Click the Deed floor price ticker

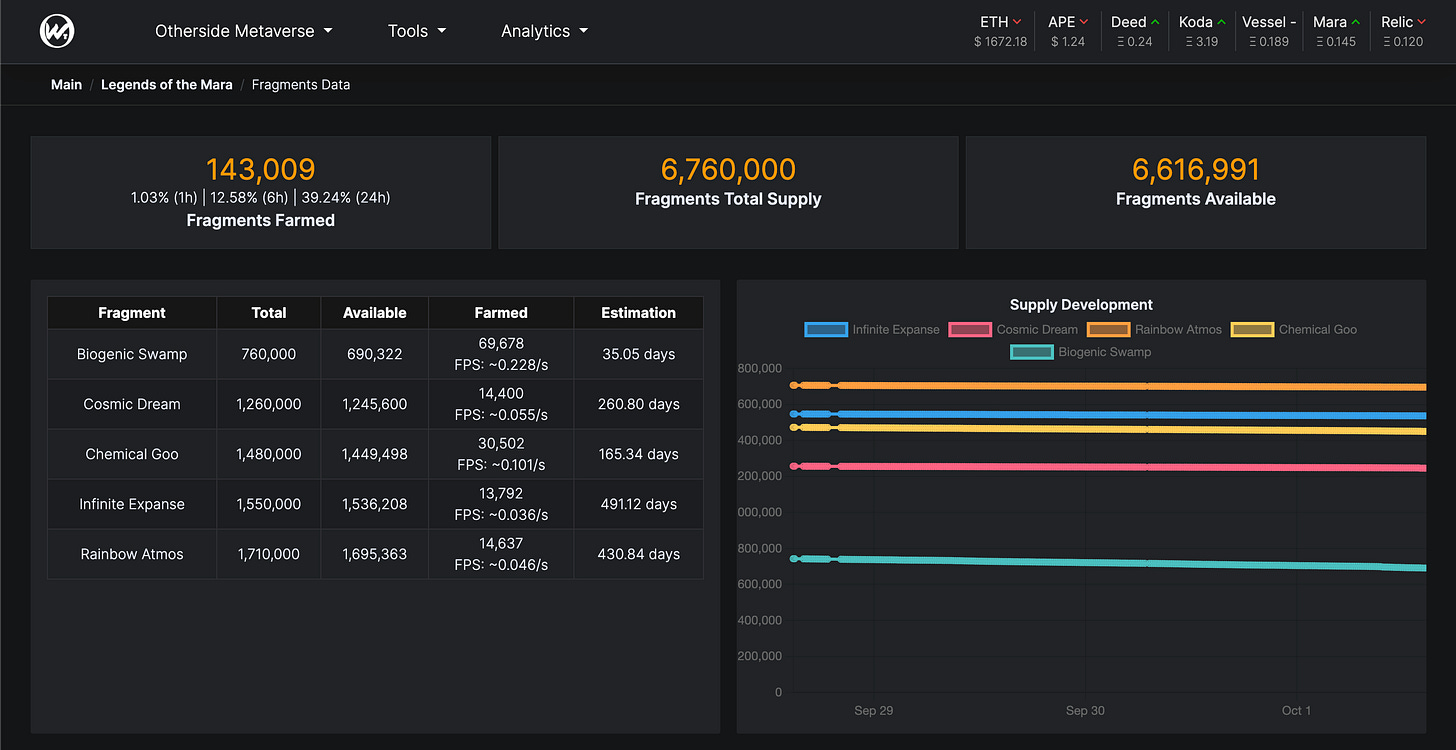pos(1135,31)
